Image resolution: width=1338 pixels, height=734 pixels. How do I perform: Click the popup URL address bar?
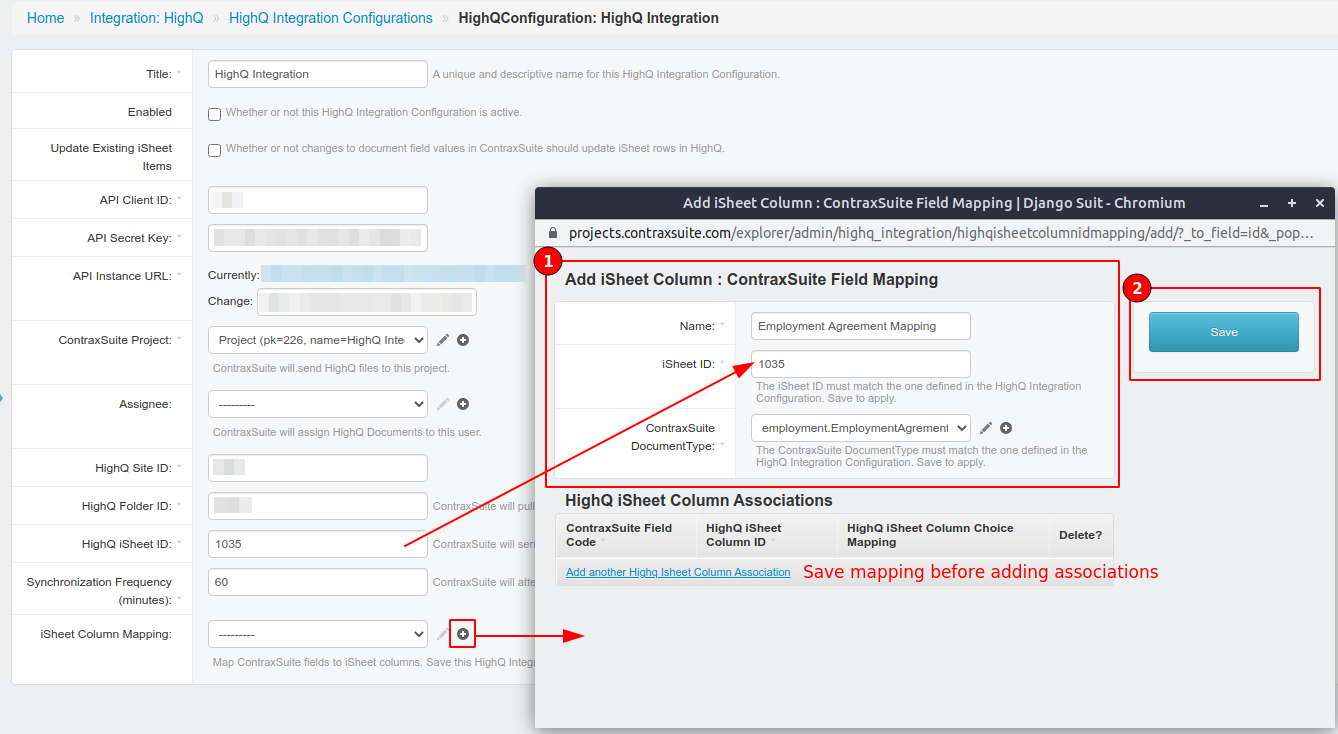tap(940, 233)
